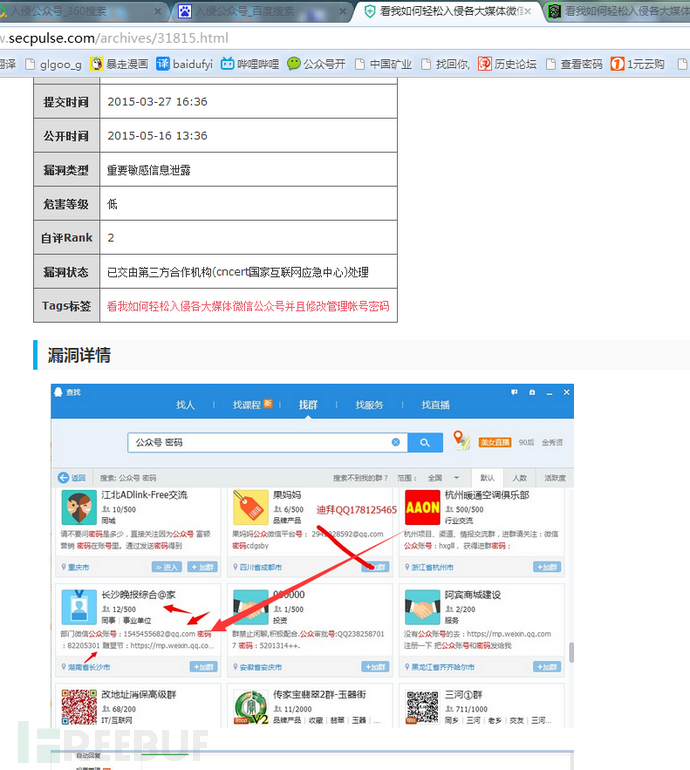Viewport: 690px width, 770px height.
Task: Open the 江北ADlink-Free交流 group avatar
Action: click(79, 508)
